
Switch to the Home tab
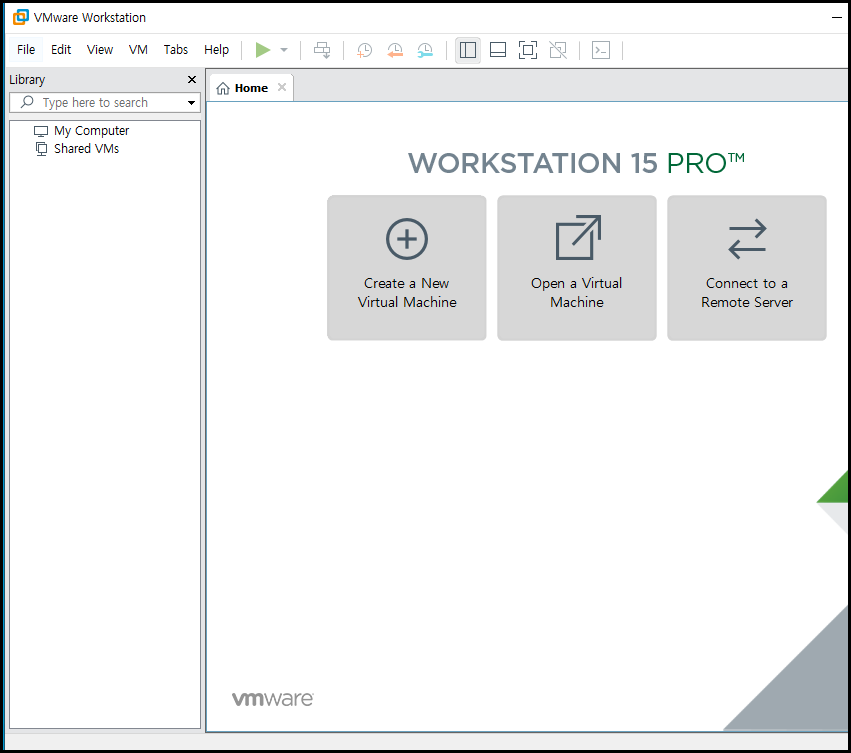[x=251, y=88]
